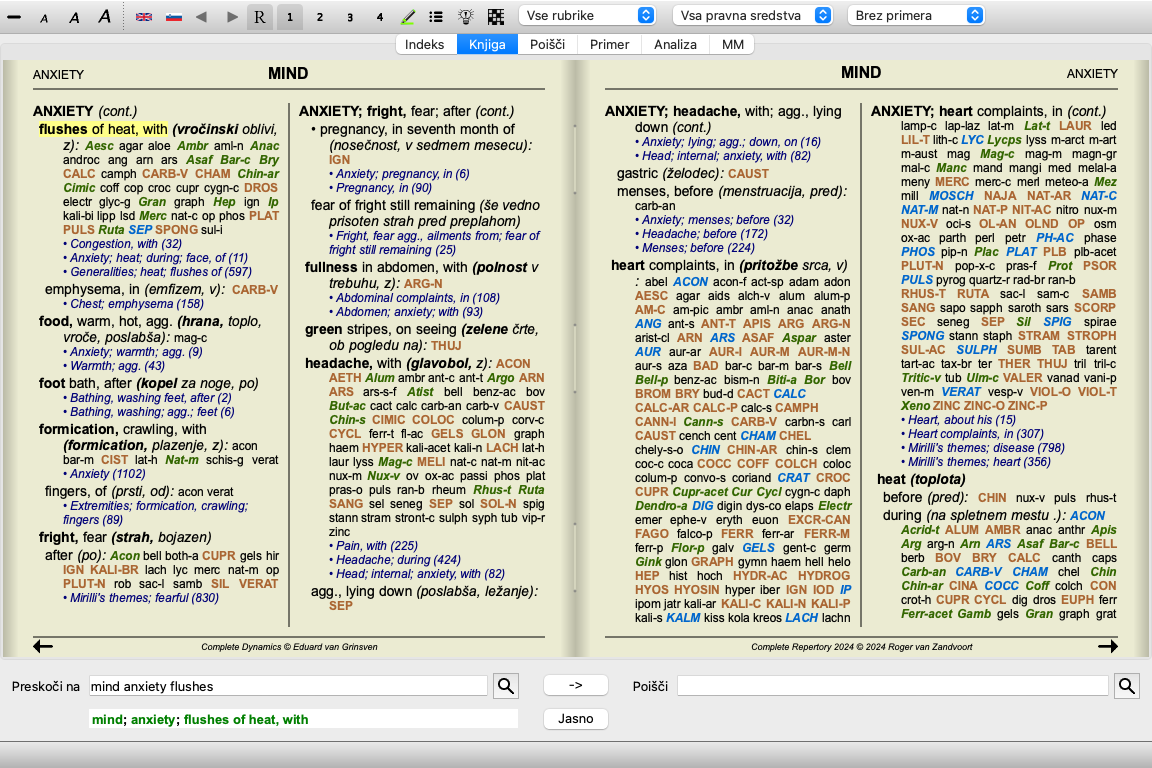Switch to the Analiza tab
Screen dimensions: 1152x768
674,44
